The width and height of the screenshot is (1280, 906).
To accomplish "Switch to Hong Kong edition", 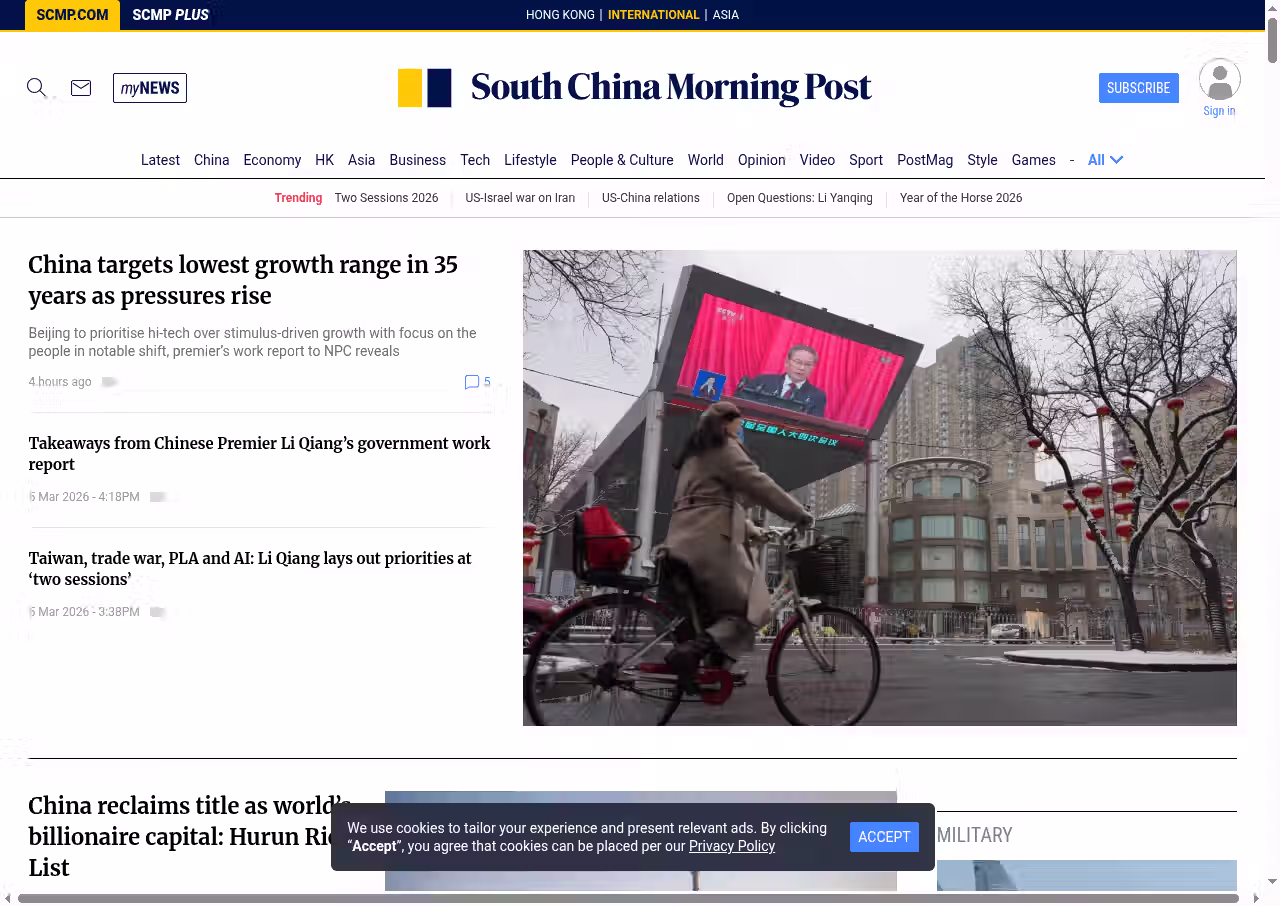I will [x=560, y=15].
